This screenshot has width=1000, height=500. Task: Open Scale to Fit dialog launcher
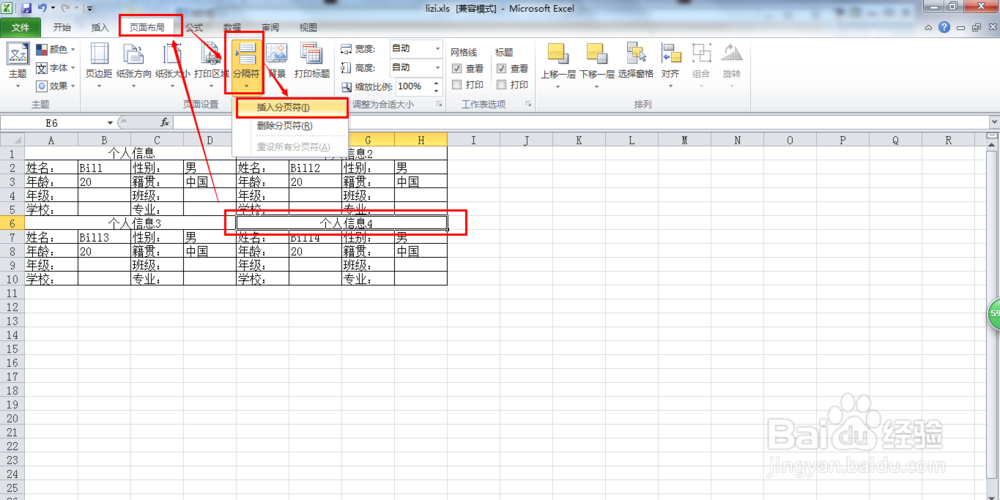(x=439, y=105)
